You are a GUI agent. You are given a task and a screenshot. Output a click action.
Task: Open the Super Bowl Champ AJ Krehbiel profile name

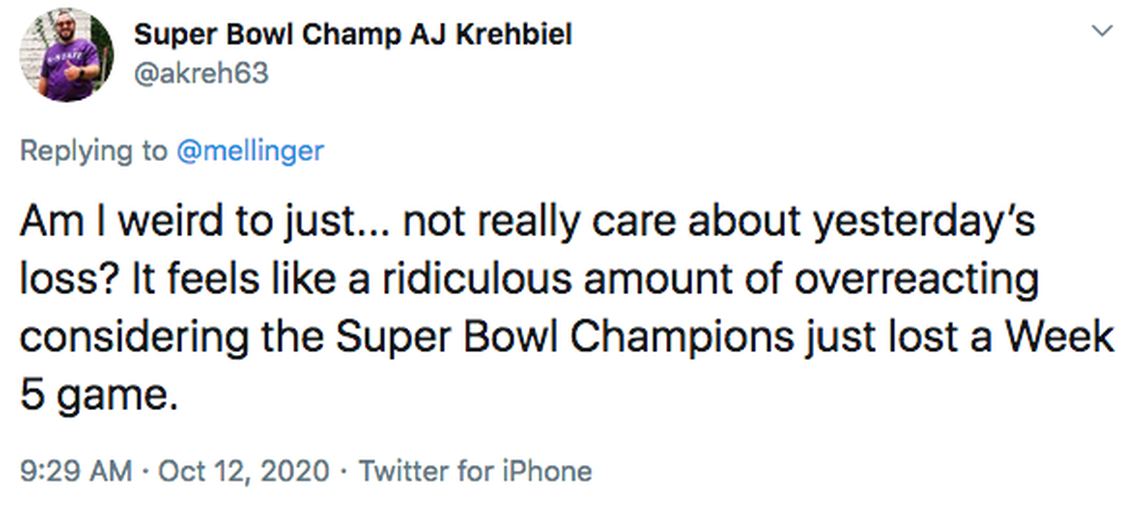click(x=353, y=34)
